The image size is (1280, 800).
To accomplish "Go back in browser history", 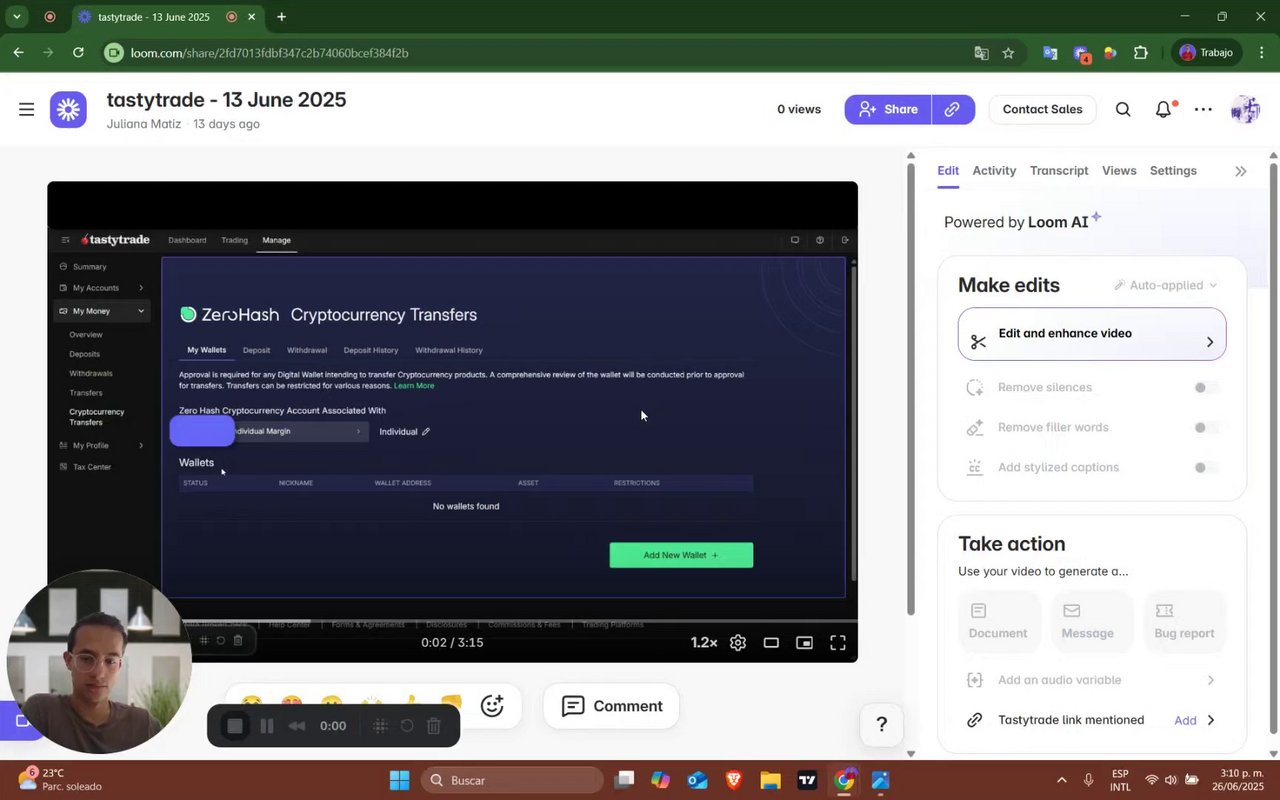I will click(x=18, y=53).
